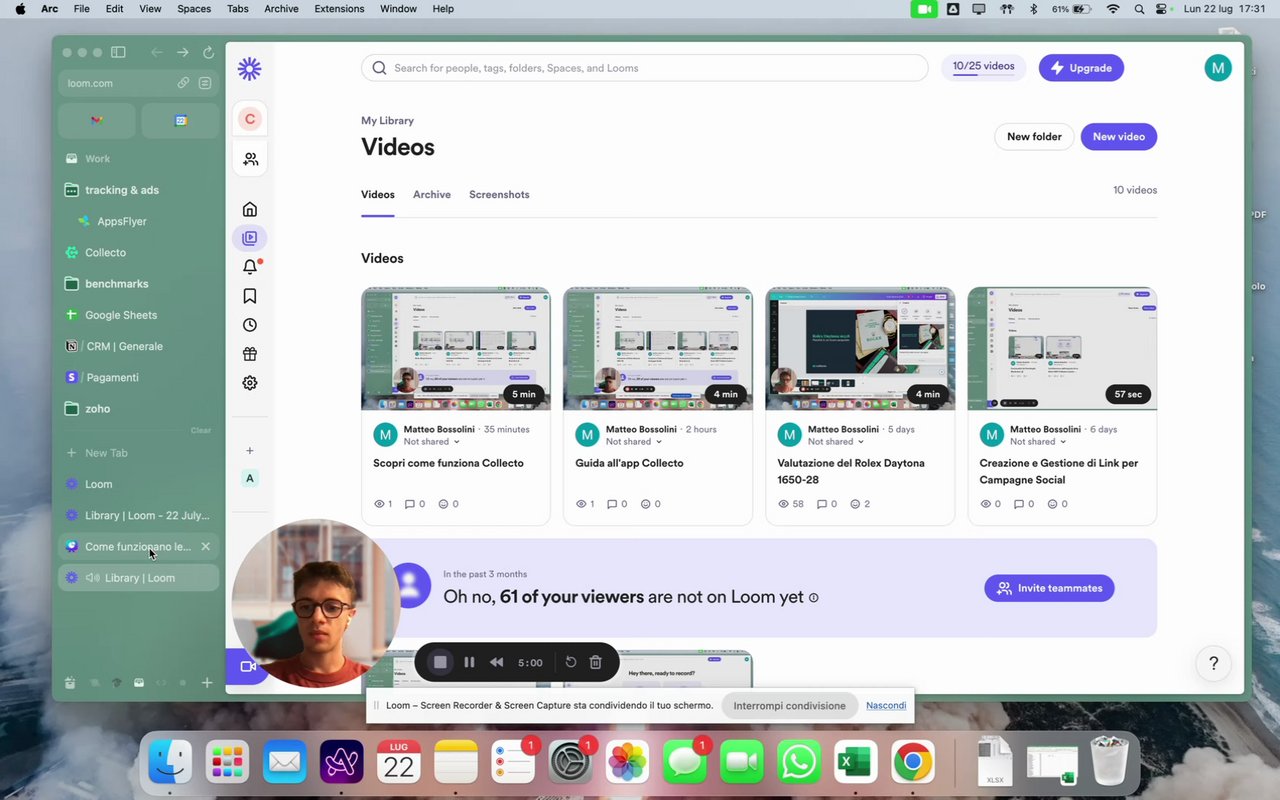
Task: Click the Loom starburst logo
Action: tap(250, 68)
